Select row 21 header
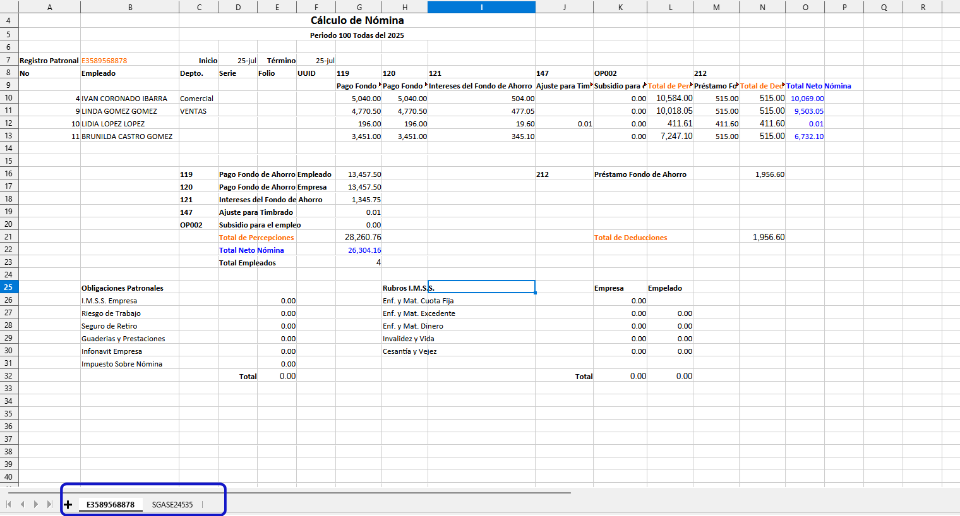Screen dimensions: 960x516 coord(9,237)
